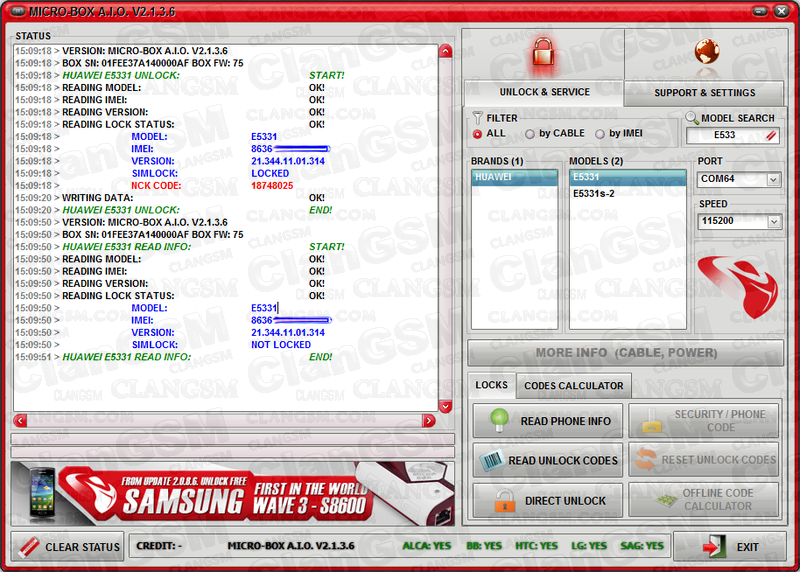
Task: Click chip icon on Offline Calculator
Action: pyautogui.click(x=666, y=500)
